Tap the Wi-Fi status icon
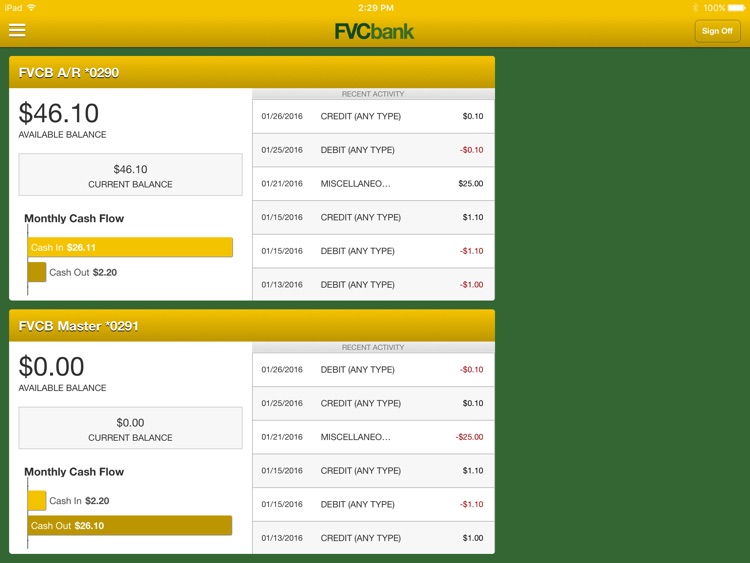The height and width of the screenshot is (563, 750). pyautogui.click(x=32, y=7)
